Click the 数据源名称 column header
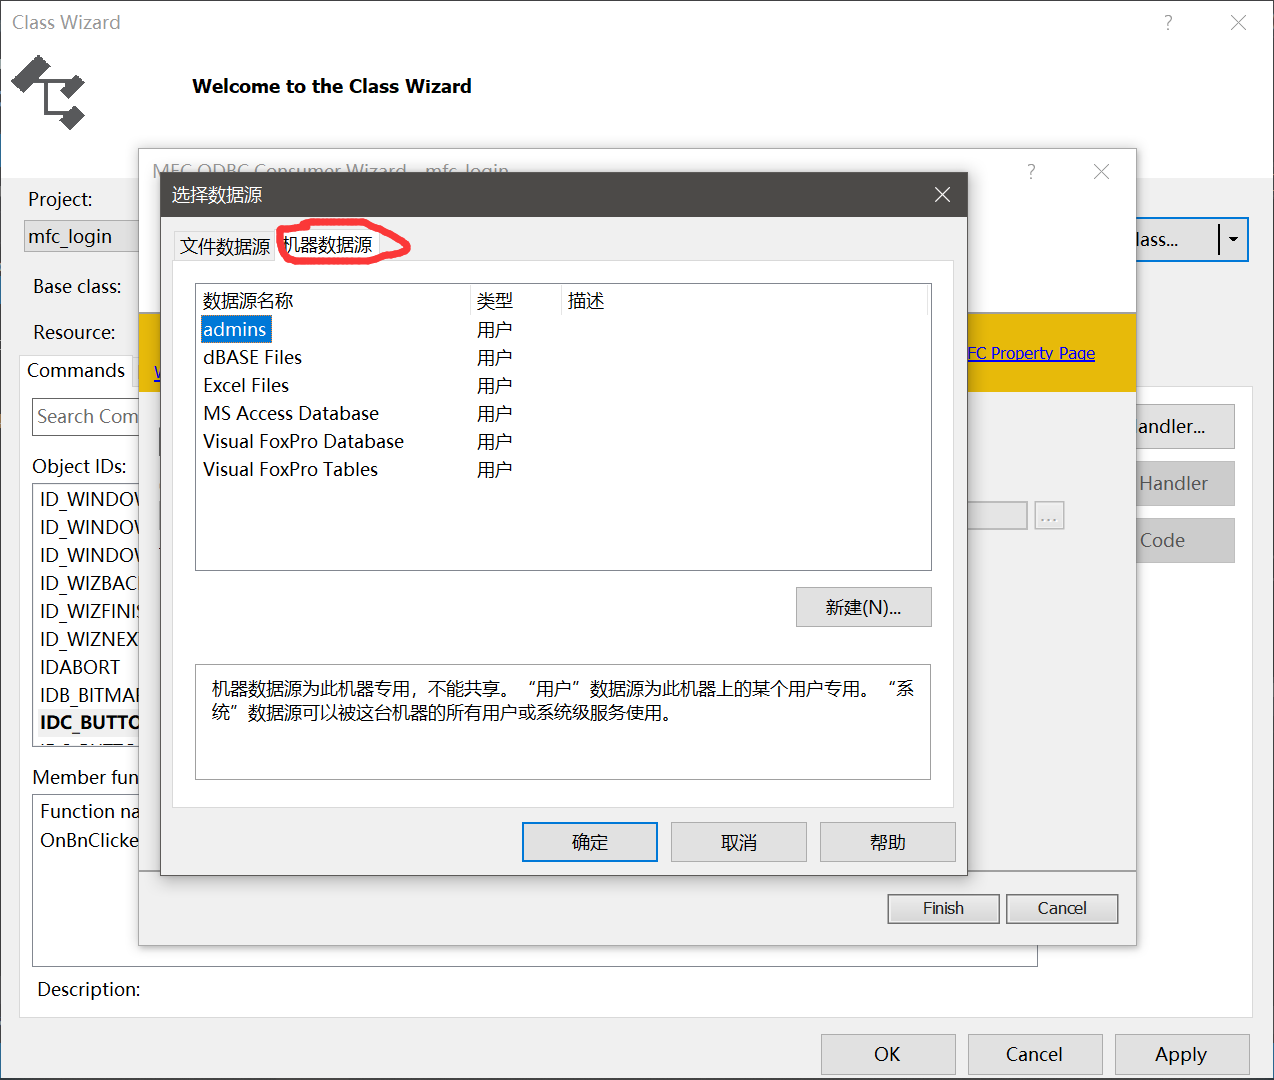The image size is (1274, 1080). (x=333, y=301)
